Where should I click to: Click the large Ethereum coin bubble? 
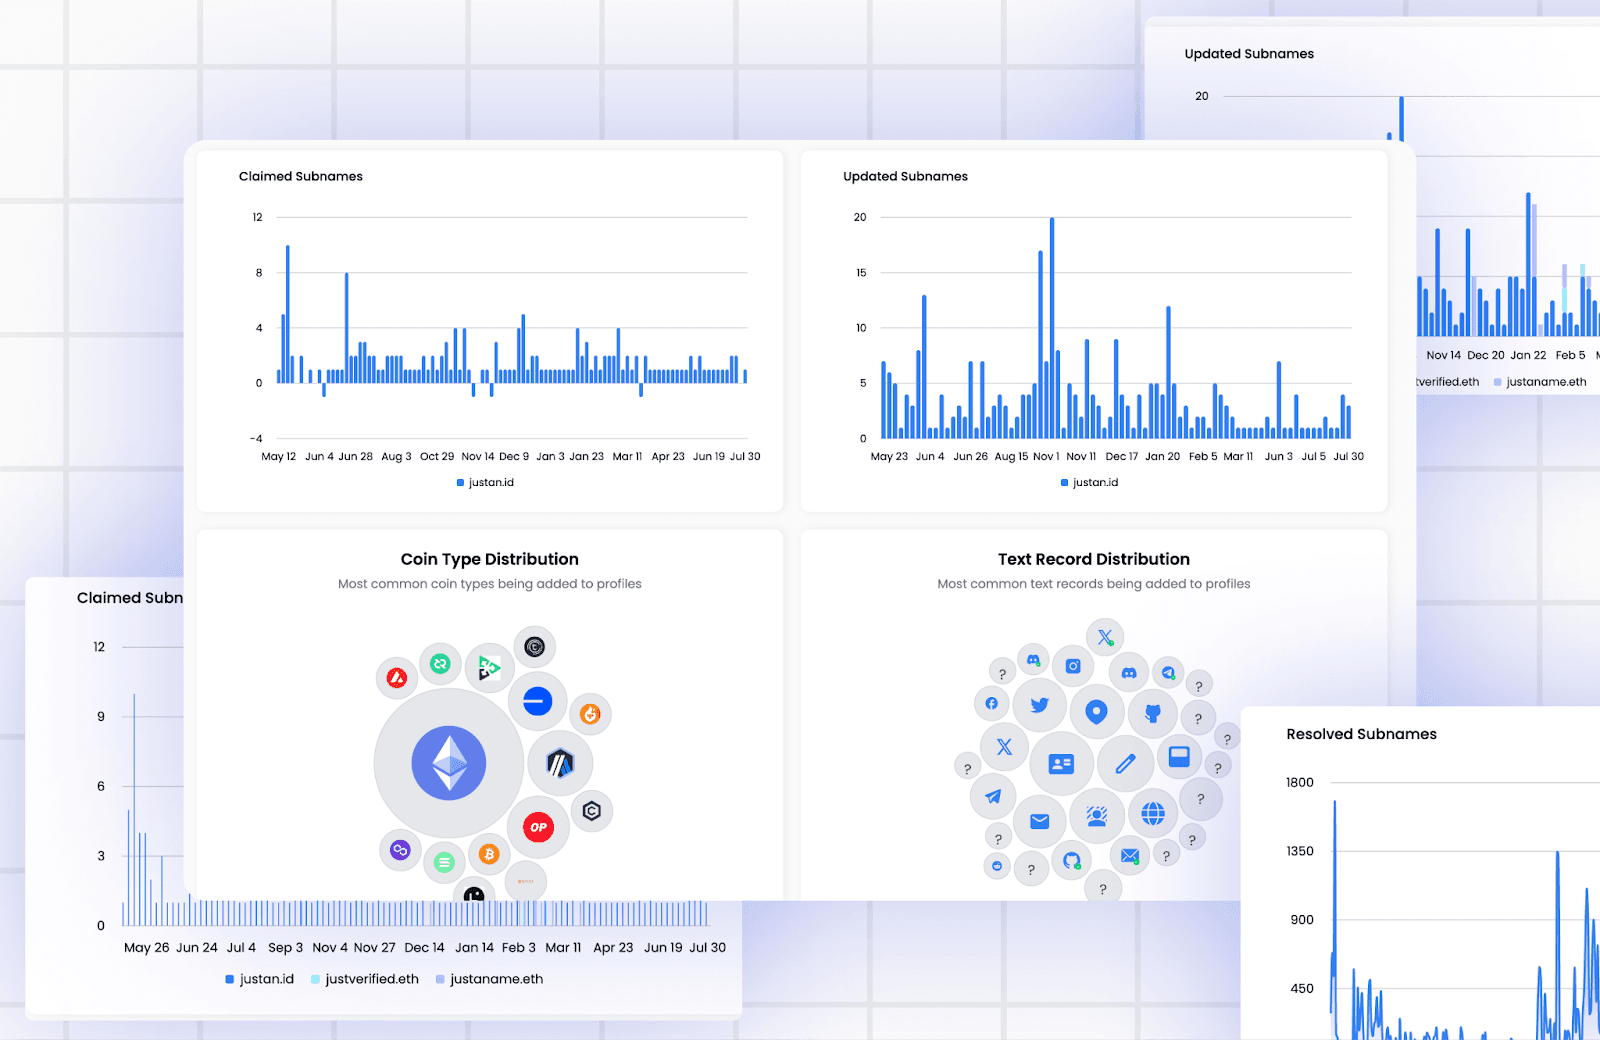click(x=449, y=763)
